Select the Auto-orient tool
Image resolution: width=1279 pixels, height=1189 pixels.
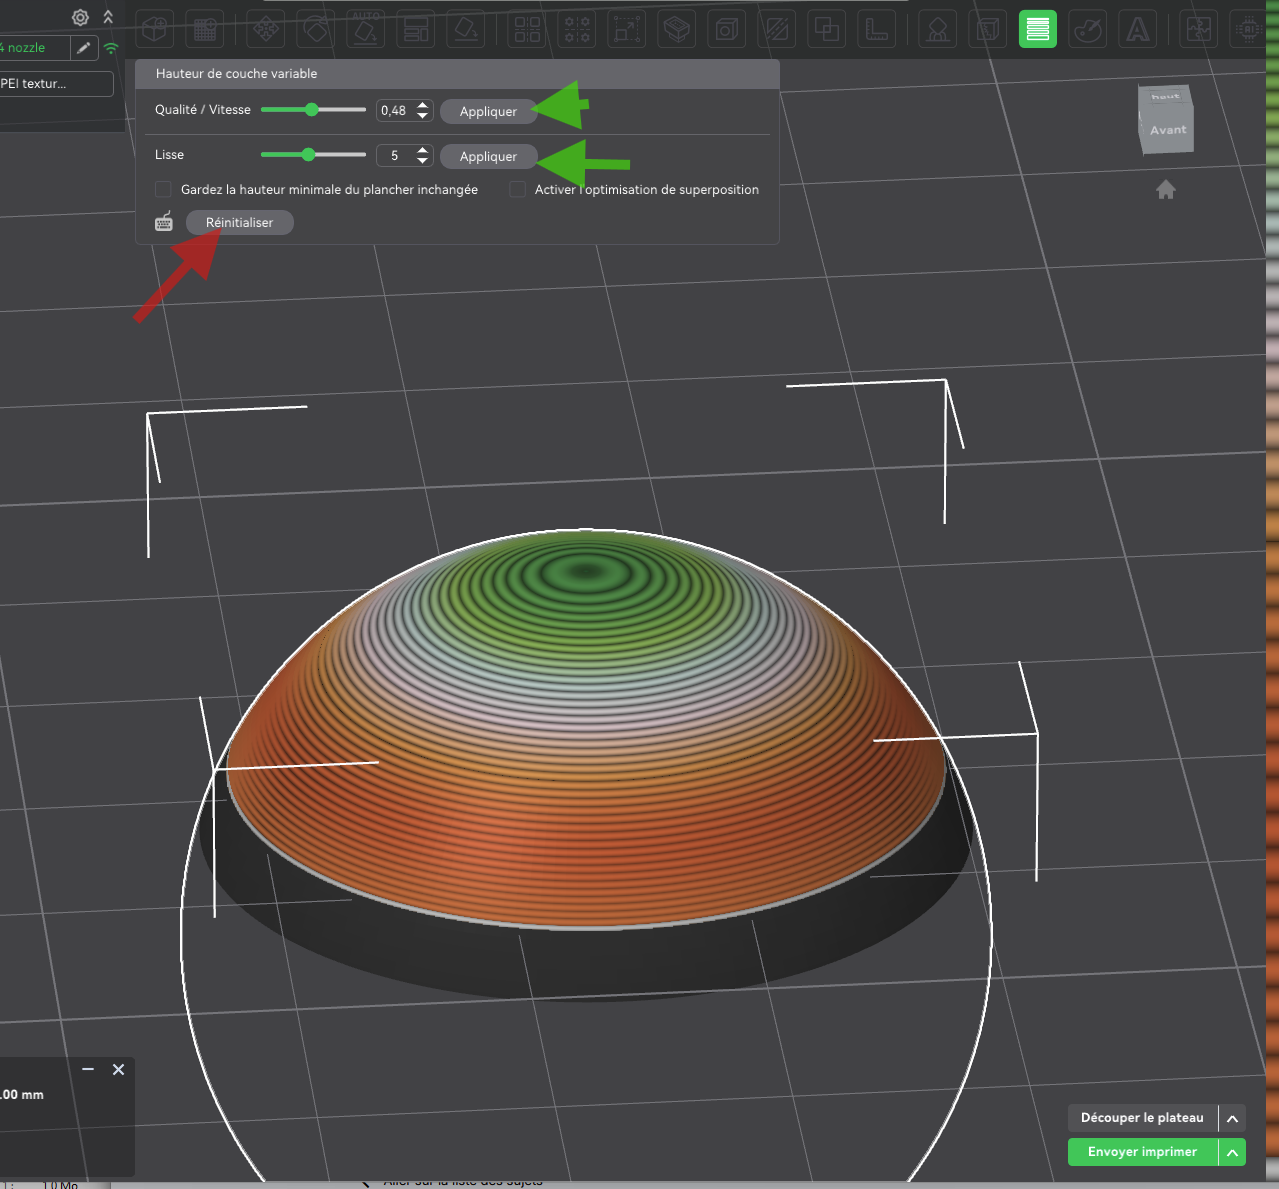(x=366, y=29)
